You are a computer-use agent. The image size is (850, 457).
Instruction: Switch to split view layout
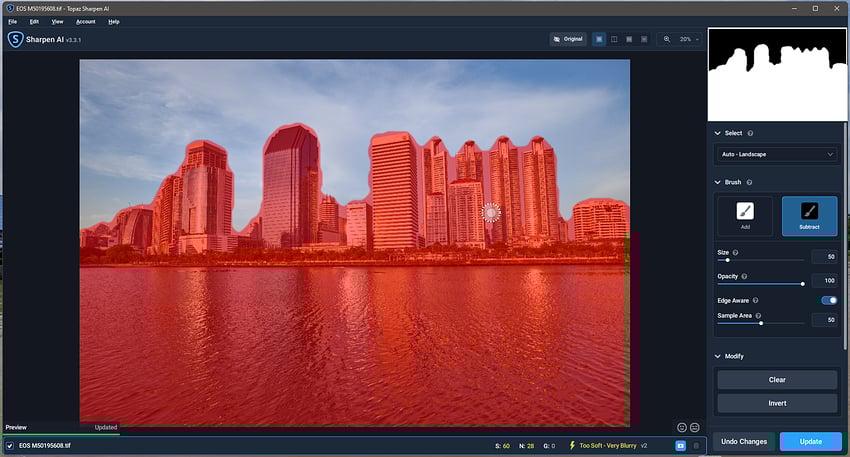614,39
